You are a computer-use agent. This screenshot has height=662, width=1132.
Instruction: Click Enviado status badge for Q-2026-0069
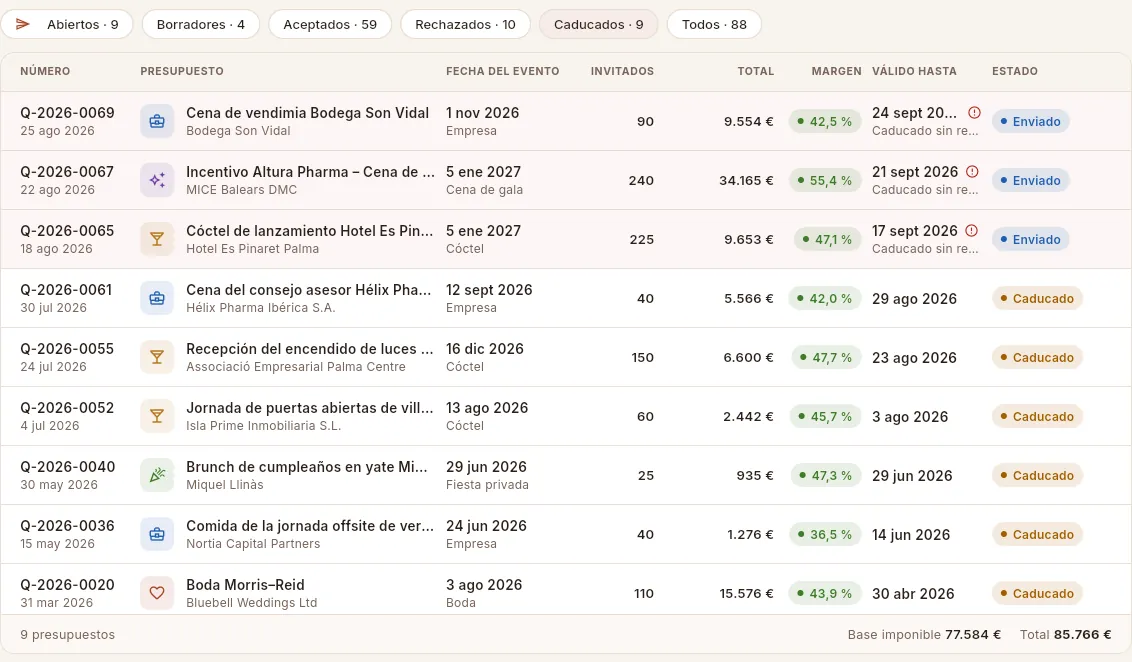click(x=1030, y=121)
